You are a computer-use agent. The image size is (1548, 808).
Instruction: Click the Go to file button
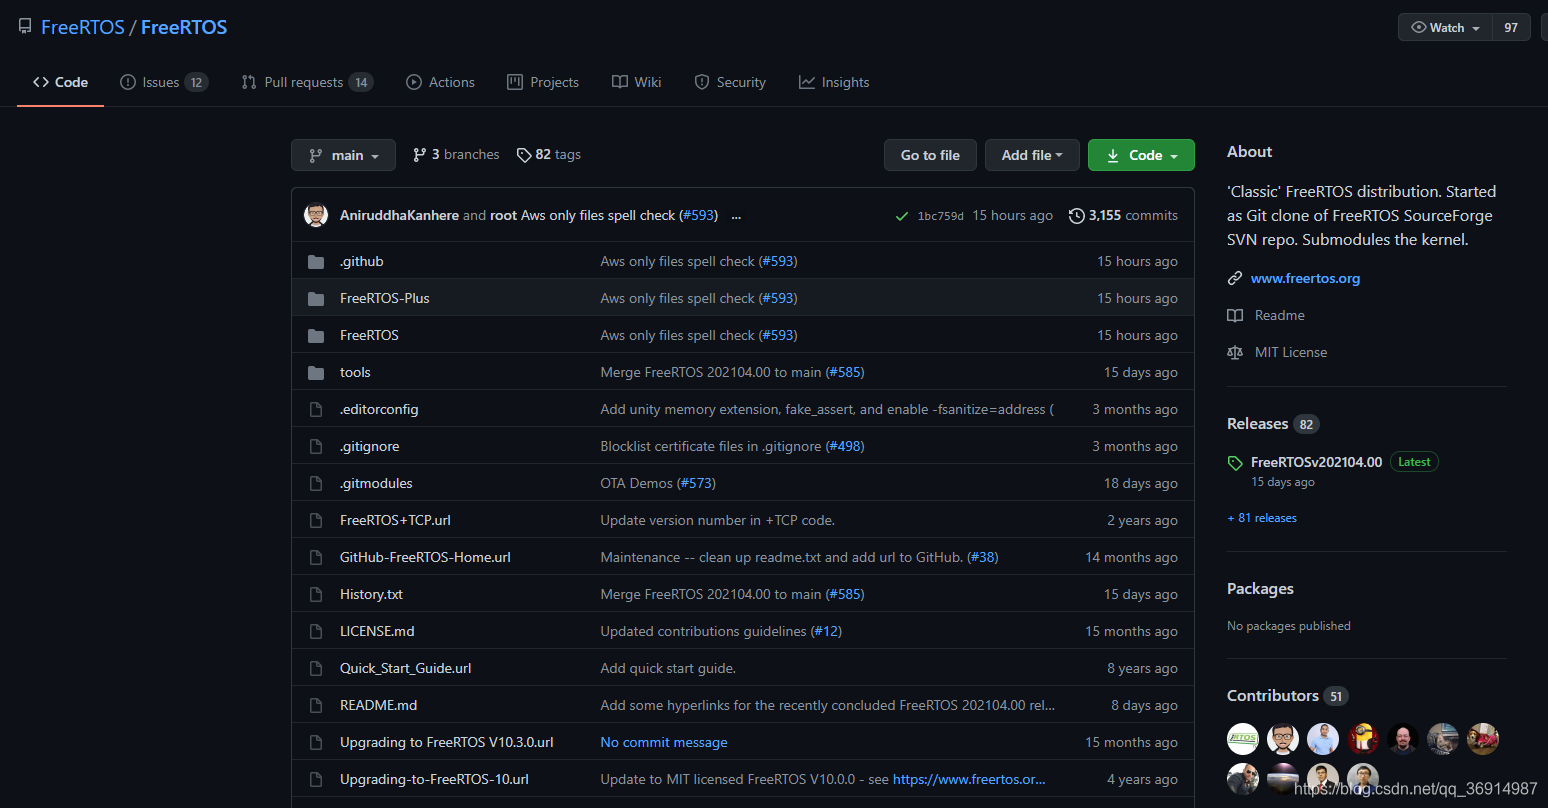pos(930,155)
